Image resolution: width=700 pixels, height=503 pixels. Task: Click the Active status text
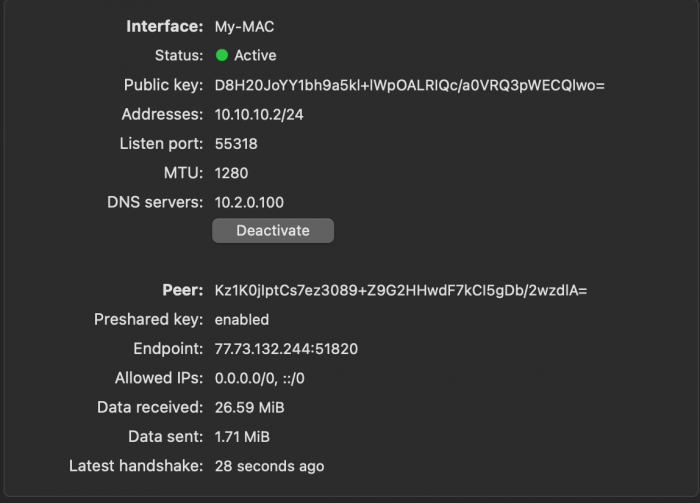point(255,56)
